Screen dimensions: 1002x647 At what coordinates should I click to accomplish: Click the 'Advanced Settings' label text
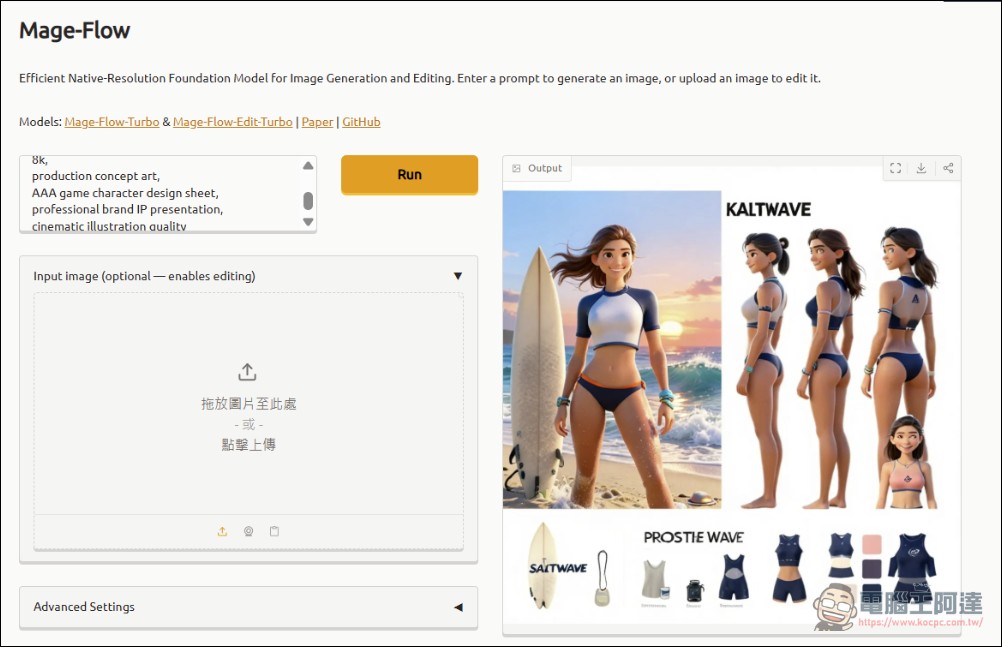[84, 607]
